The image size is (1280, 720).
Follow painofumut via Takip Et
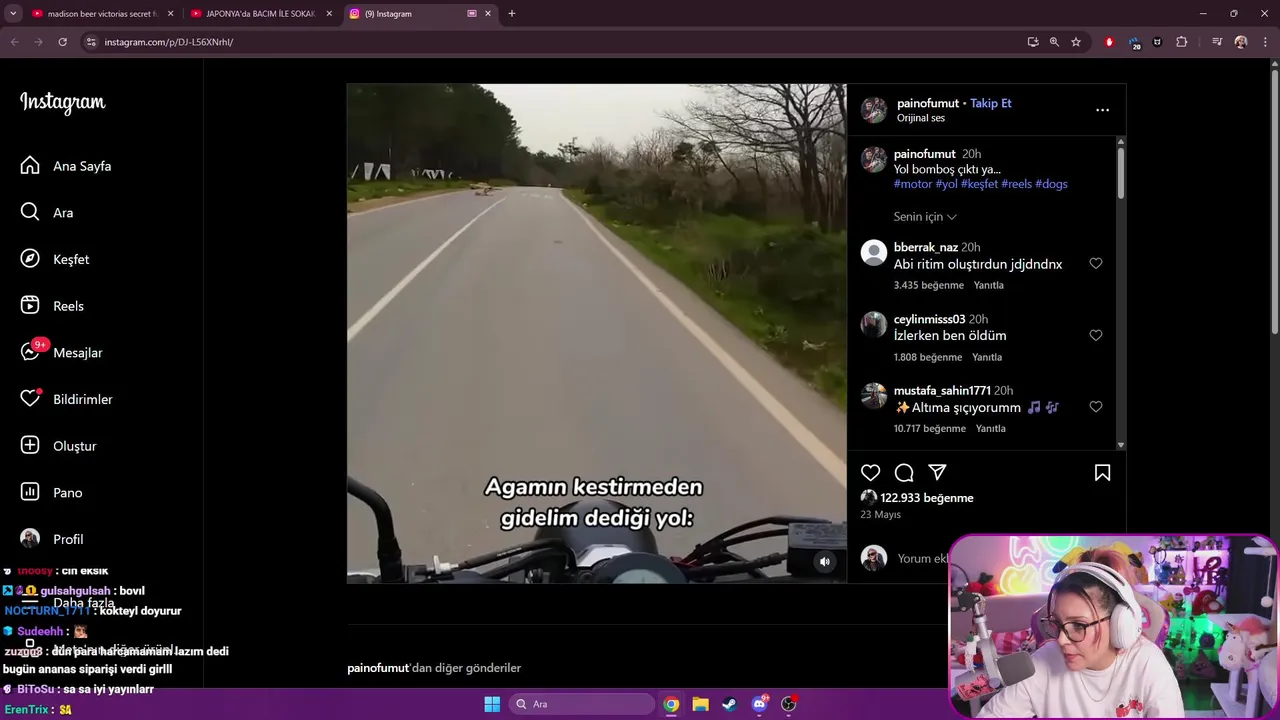click(x=990, y=103)
